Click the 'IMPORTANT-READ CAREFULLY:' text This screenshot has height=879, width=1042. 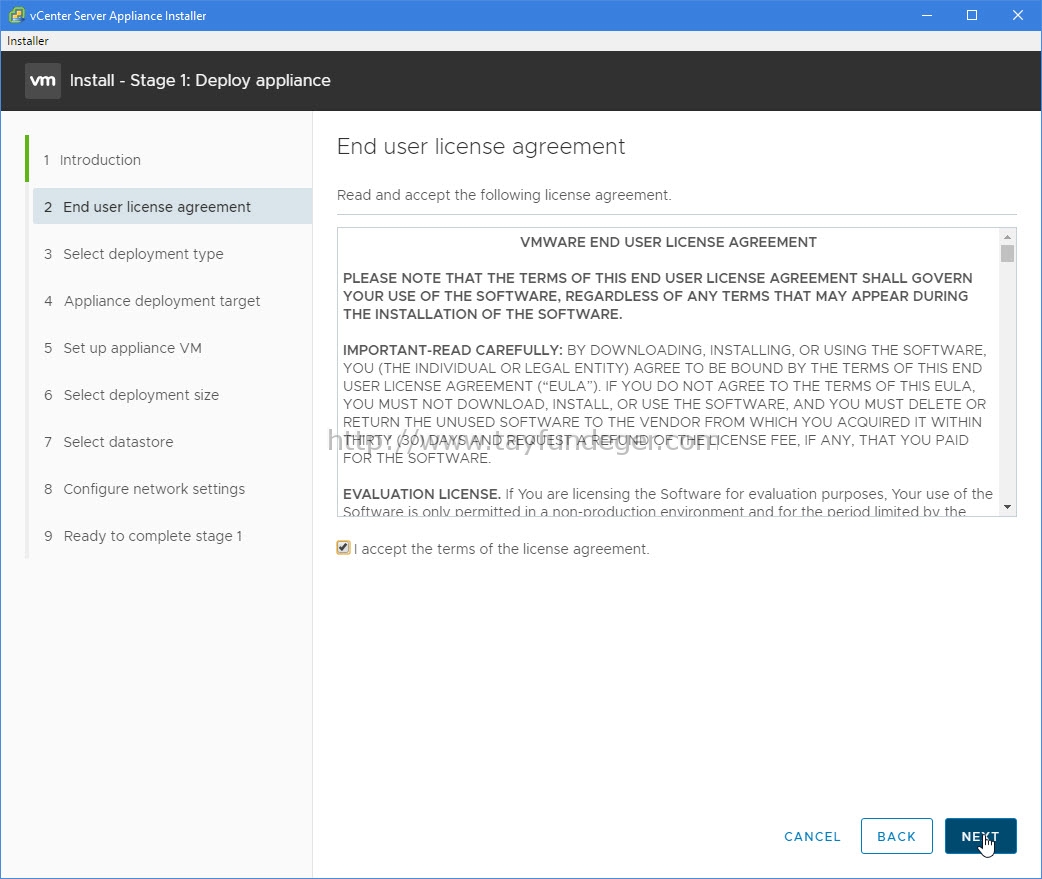tap(453, 350)
